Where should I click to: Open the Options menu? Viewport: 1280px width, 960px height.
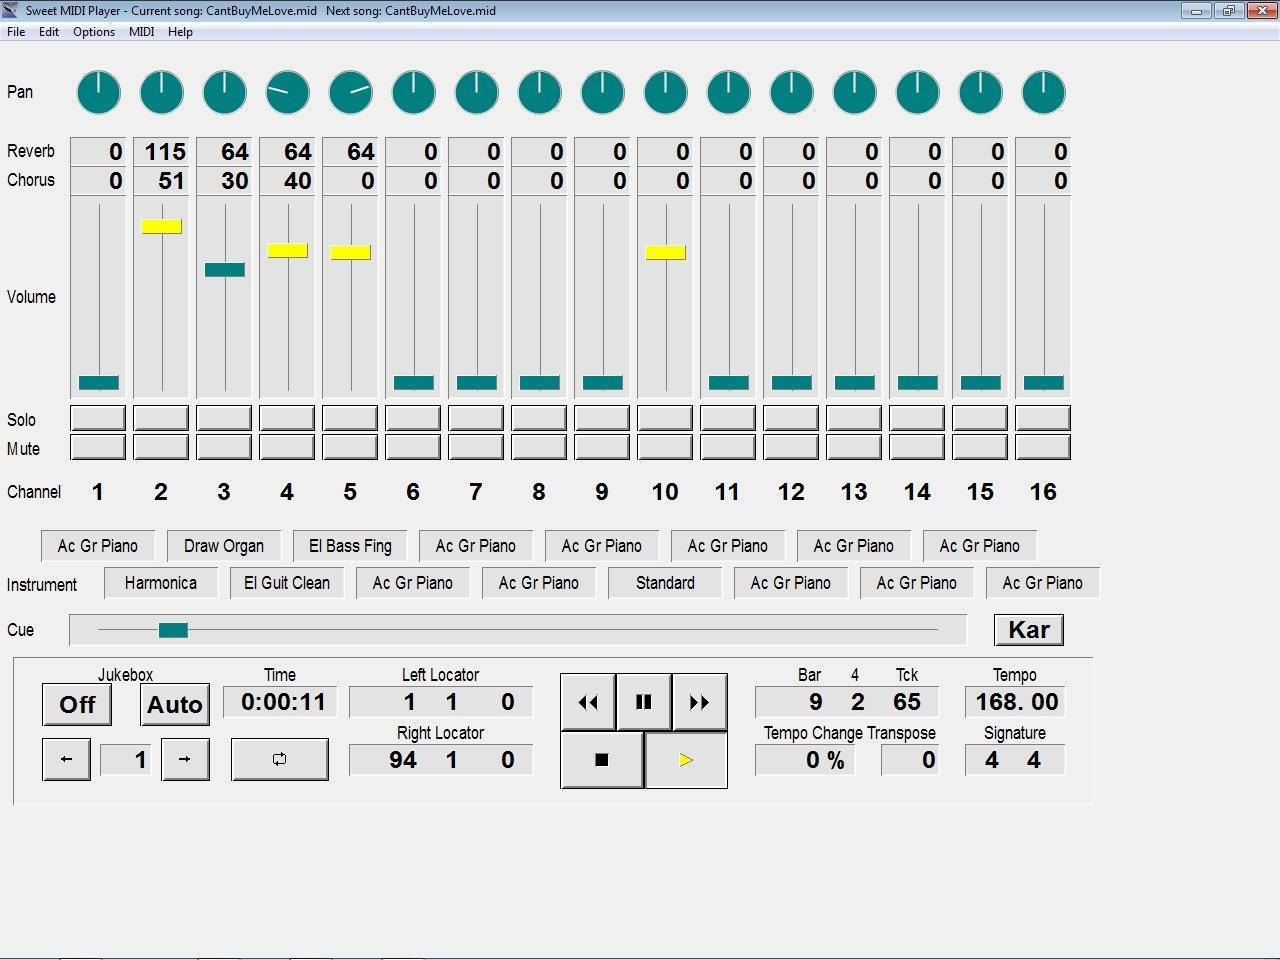(93, 31)
